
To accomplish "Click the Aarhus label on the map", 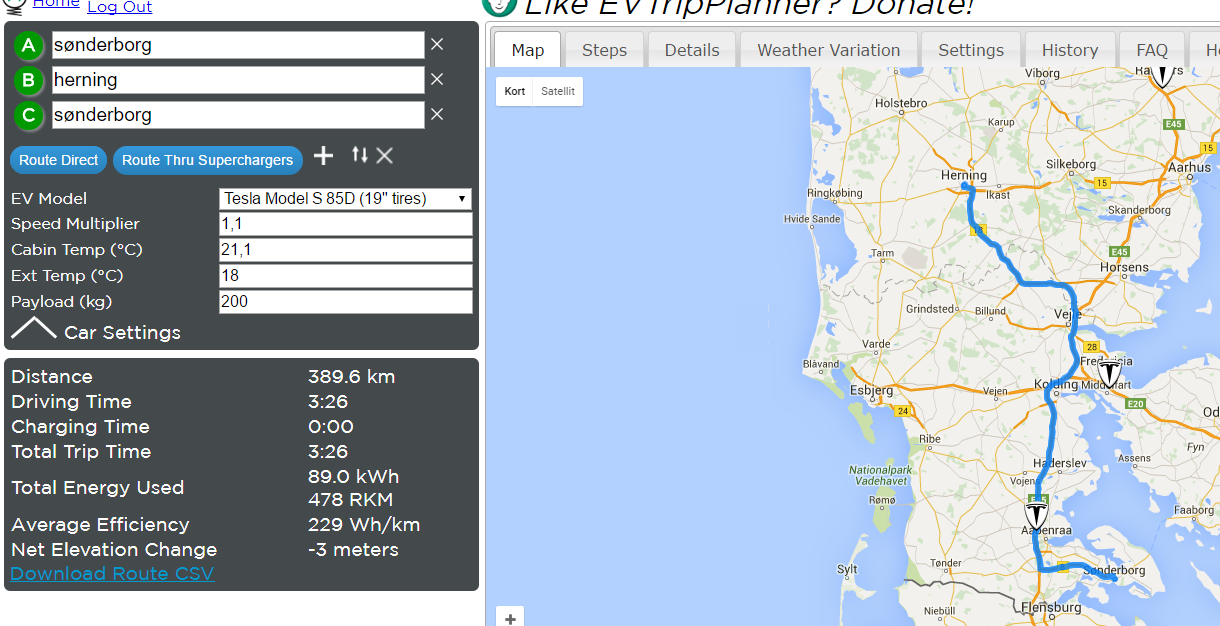I will [x=1189, y=168].
